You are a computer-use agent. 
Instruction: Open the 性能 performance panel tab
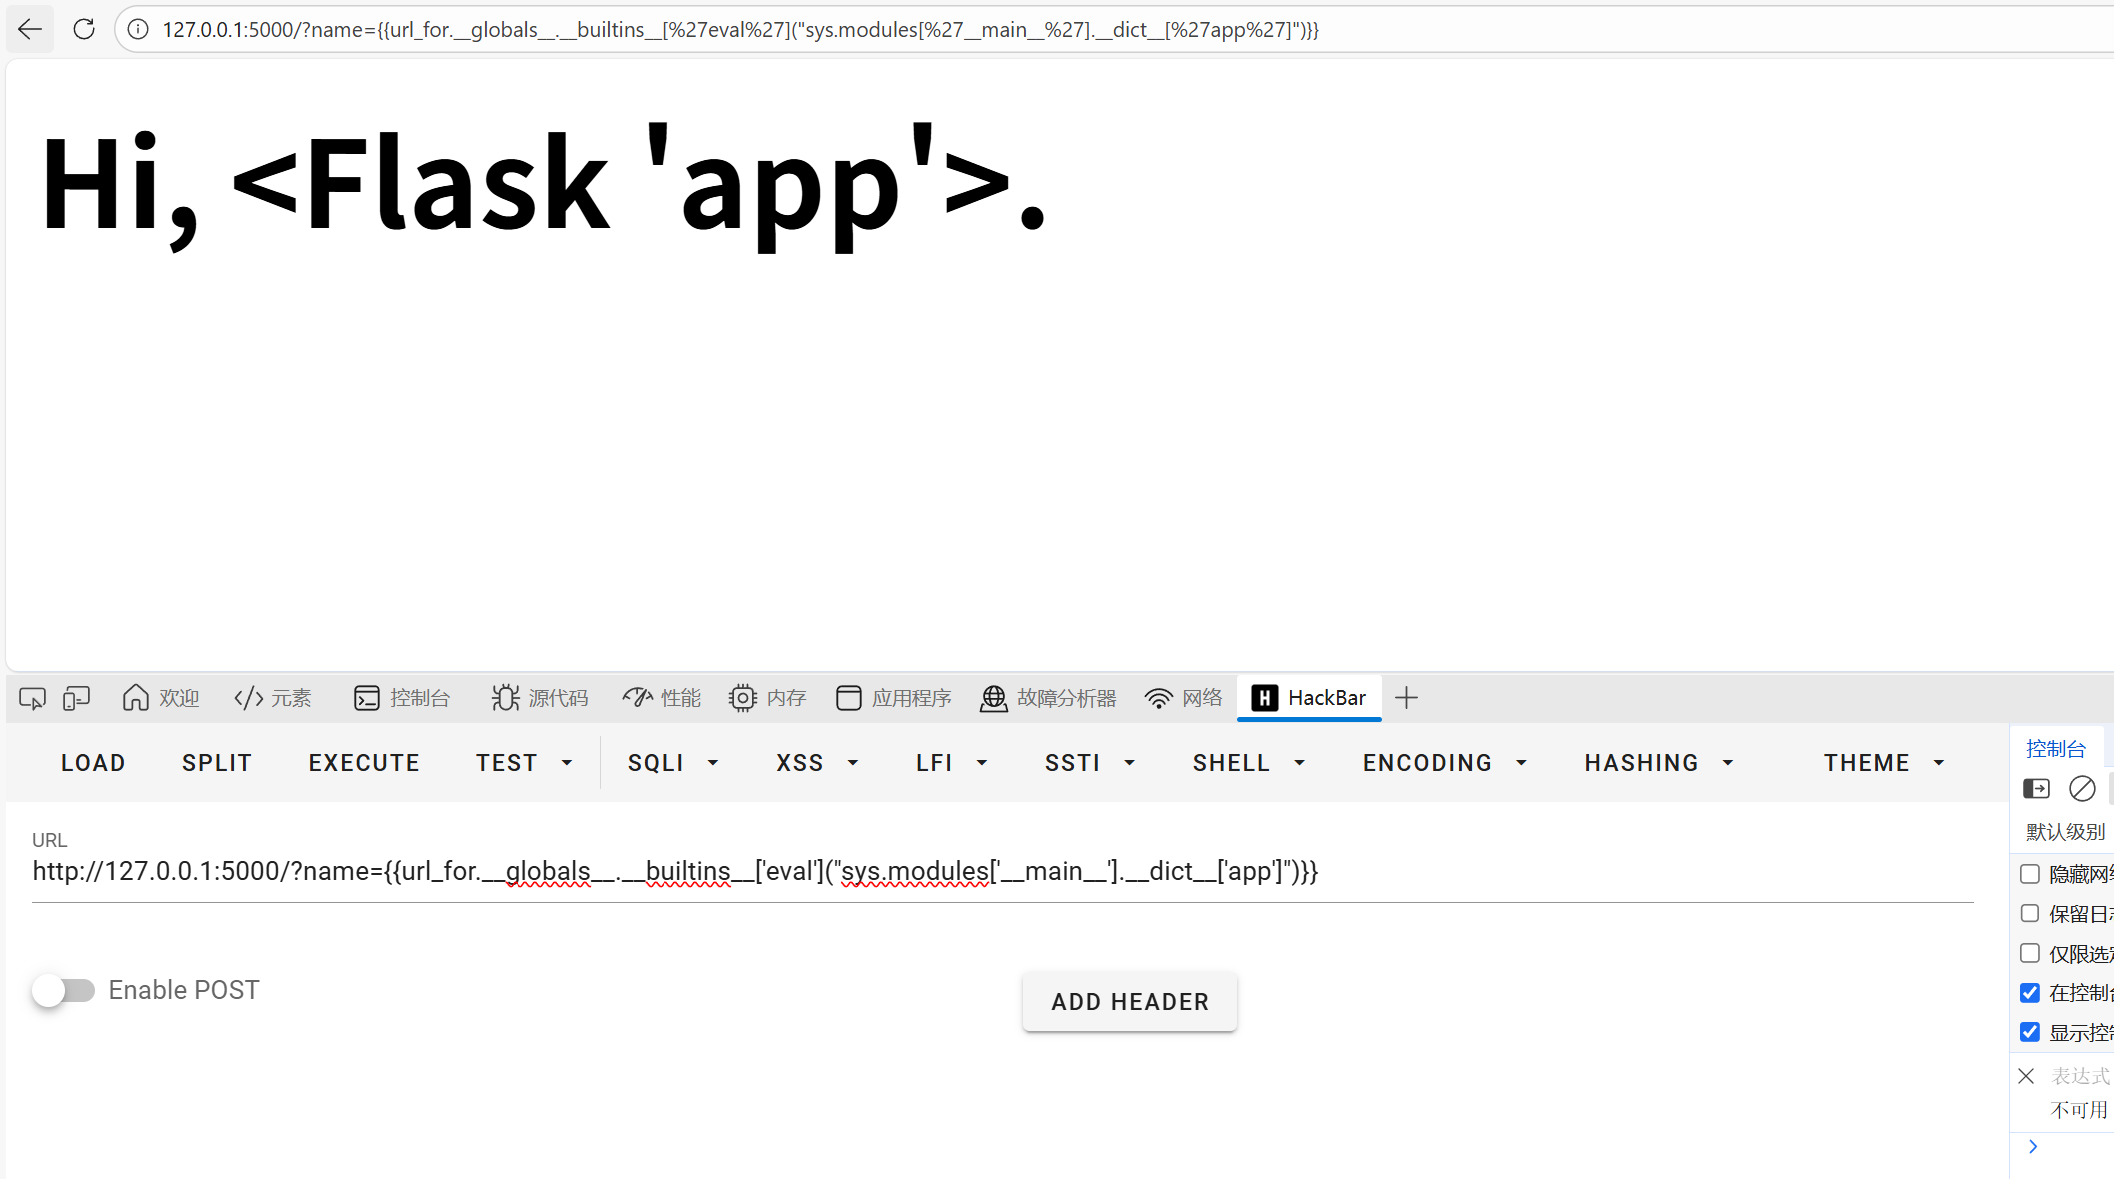coord(661,697)
